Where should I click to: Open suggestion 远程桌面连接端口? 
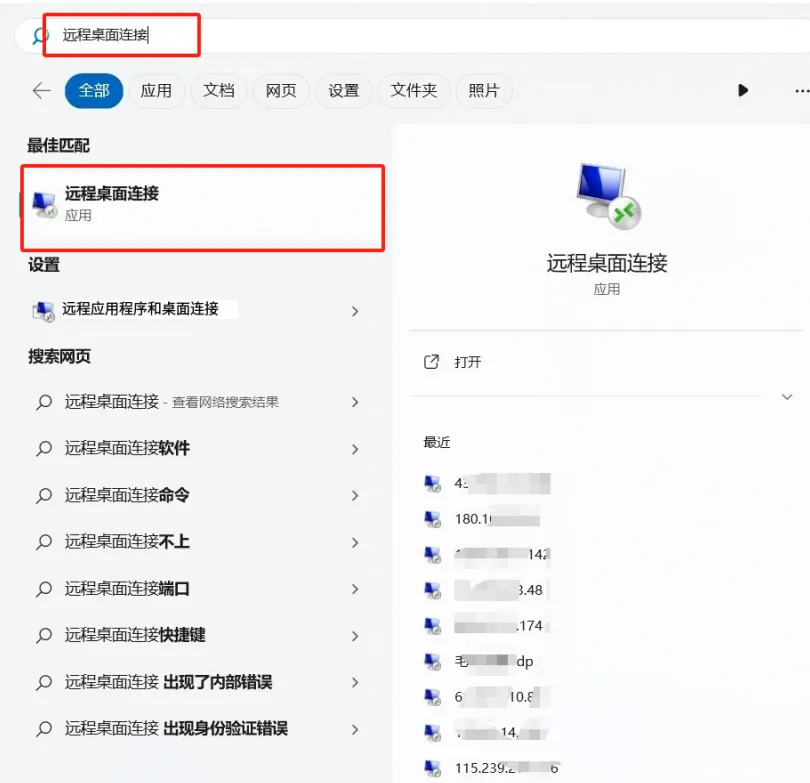coord(196,588)
